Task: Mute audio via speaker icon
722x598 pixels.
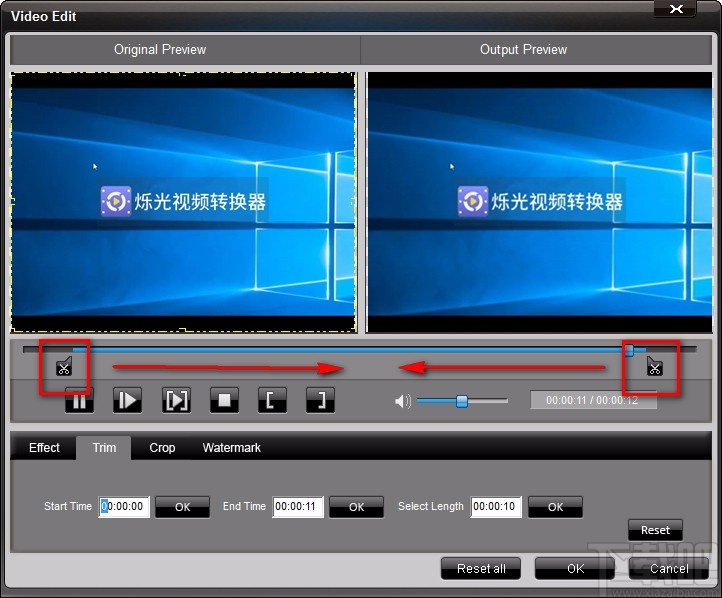Action: tap(402, 401)
